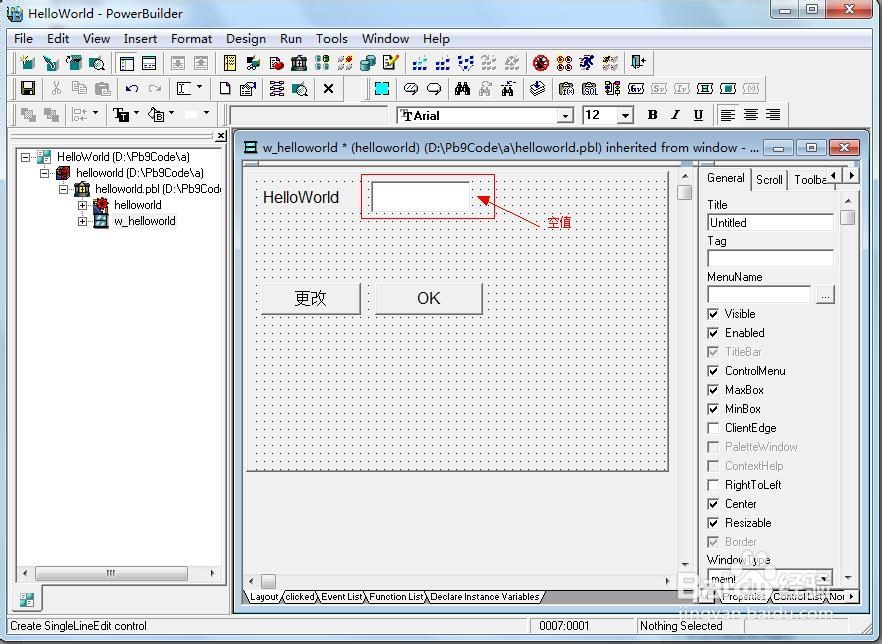Click the Cut scissors icon
The width and height of the screenshot is (882, 644).
[x=56, y=88]
